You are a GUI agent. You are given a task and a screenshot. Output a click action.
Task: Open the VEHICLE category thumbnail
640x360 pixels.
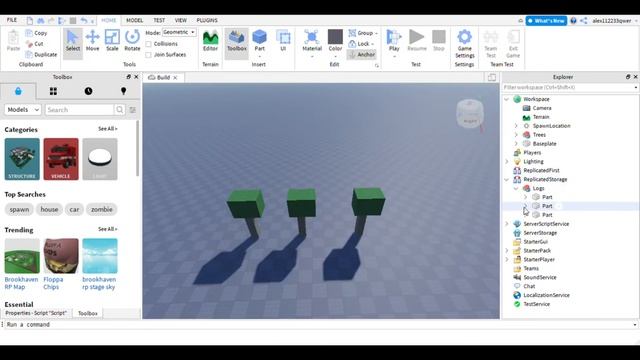click(x=61, y=159)
